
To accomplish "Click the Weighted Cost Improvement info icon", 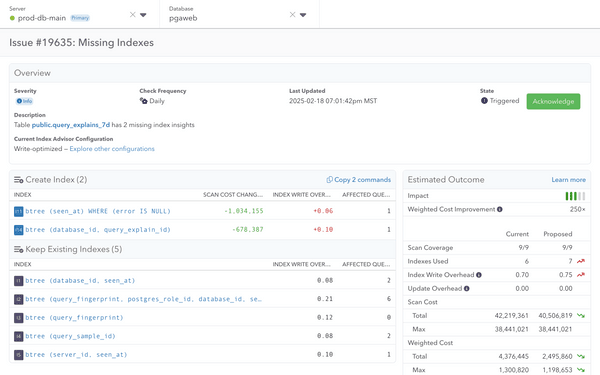I will [x=500, y=209].
